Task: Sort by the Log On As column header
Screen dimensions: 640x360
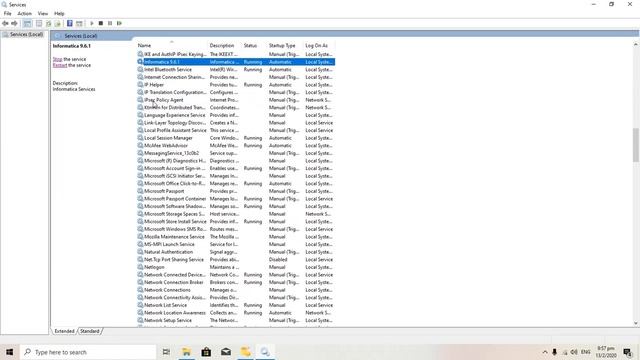Action: point(319,45)
